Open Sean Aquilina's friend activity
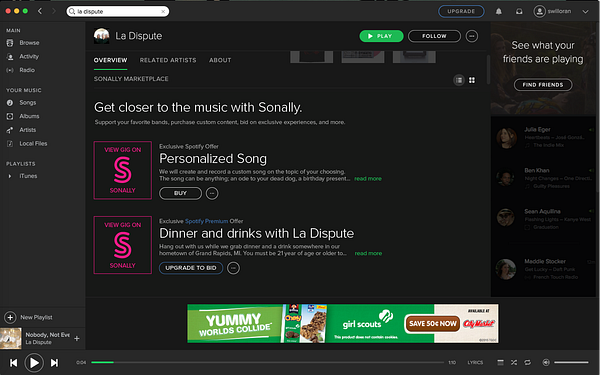This screenshot has height=375, width=600. [543, 219]
